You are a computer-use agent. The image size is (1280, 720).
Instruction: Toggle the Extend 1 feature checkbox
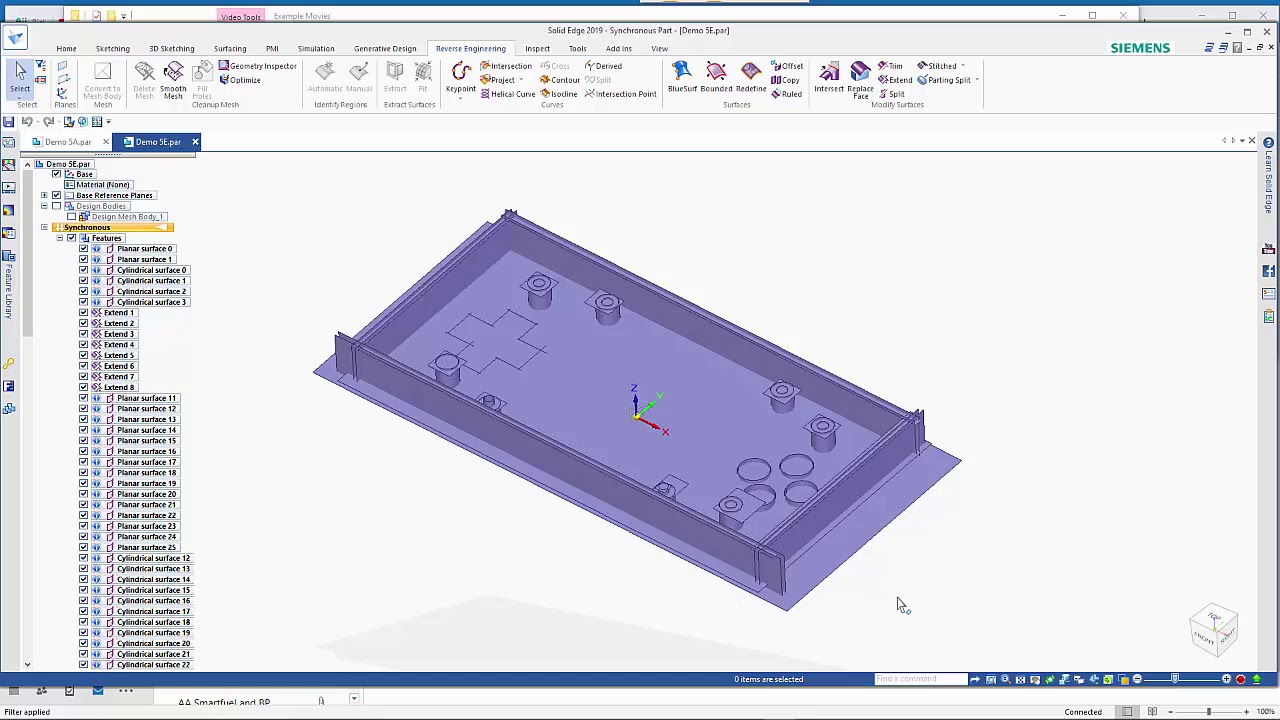tap(84, 313)
